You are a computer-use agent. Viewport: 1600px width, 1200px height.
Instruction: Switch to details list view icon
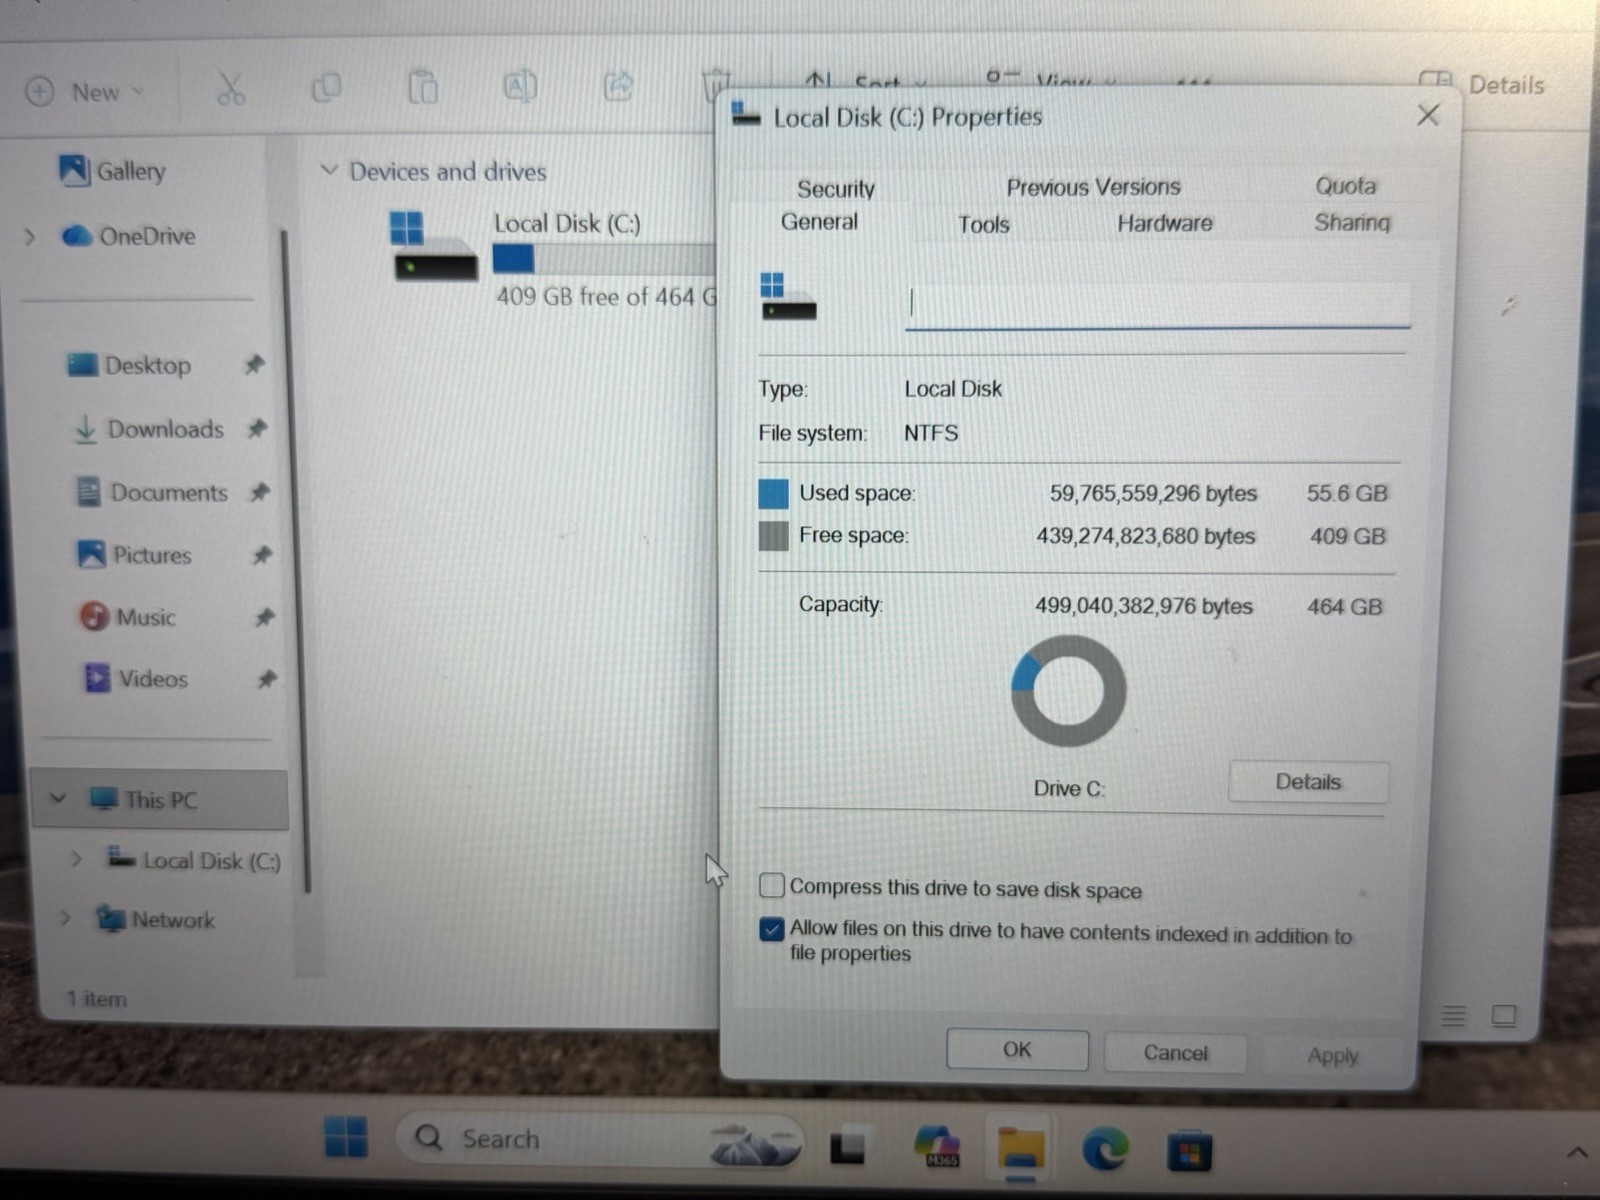(x=1453, y=1016)
